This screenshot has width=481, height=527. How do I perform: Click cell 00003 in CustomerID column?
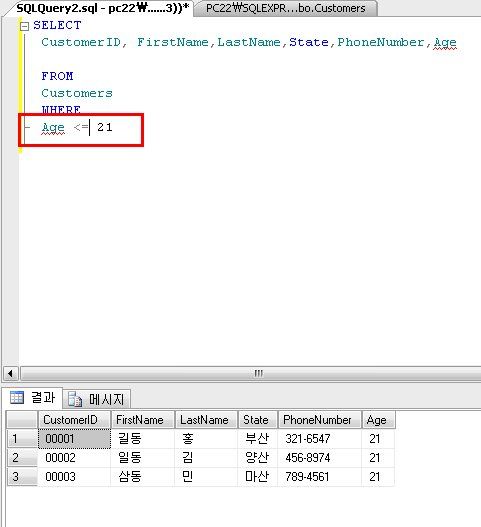74,477
